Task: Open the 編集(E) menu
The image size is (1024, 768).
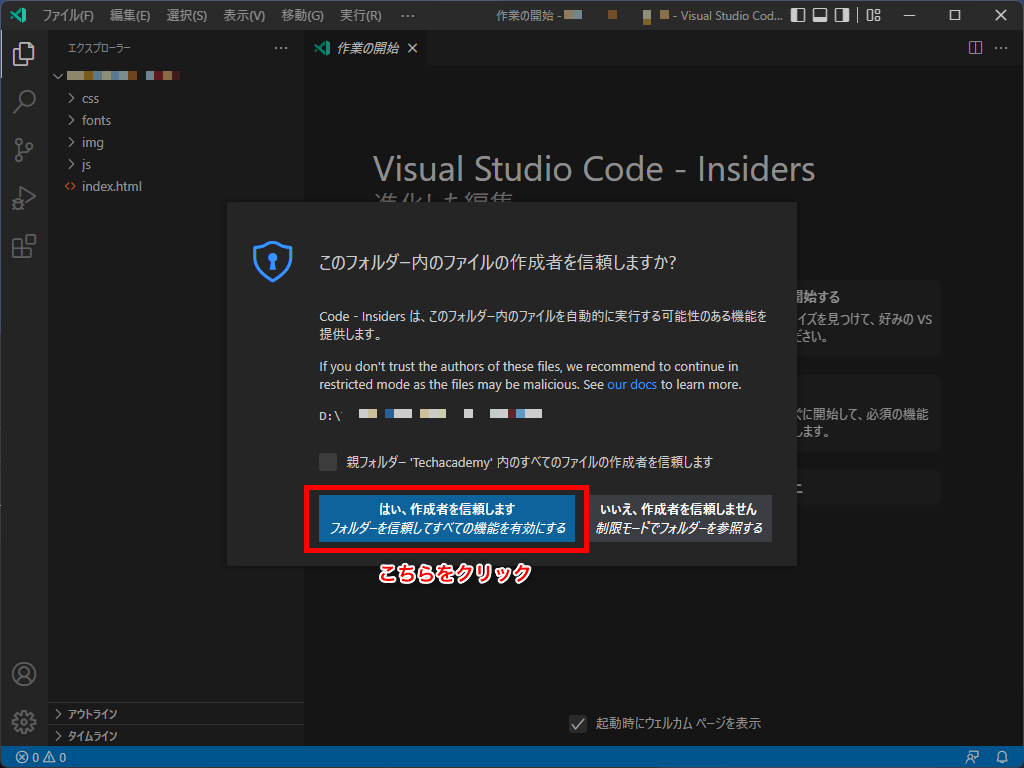Action: click(130, 15)
